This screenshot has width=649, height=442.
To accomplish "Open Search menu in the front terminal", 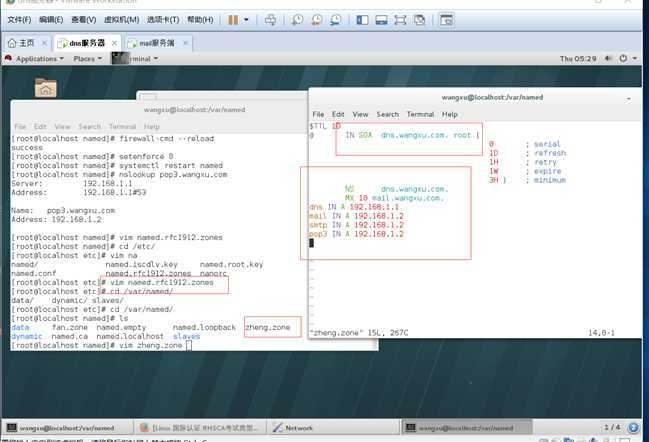I will [x=387, y=114].
